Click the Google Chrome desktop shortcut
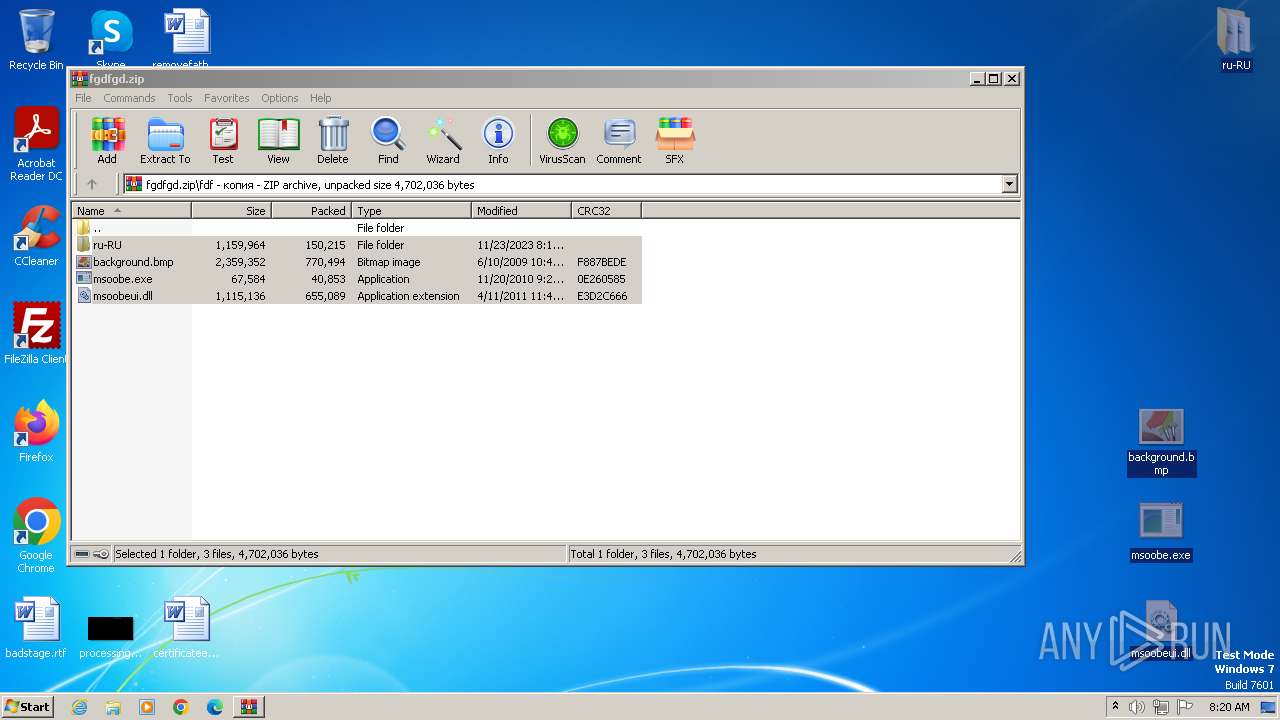The height and width of the screenshot is (720, 1280). click(36, 536)
